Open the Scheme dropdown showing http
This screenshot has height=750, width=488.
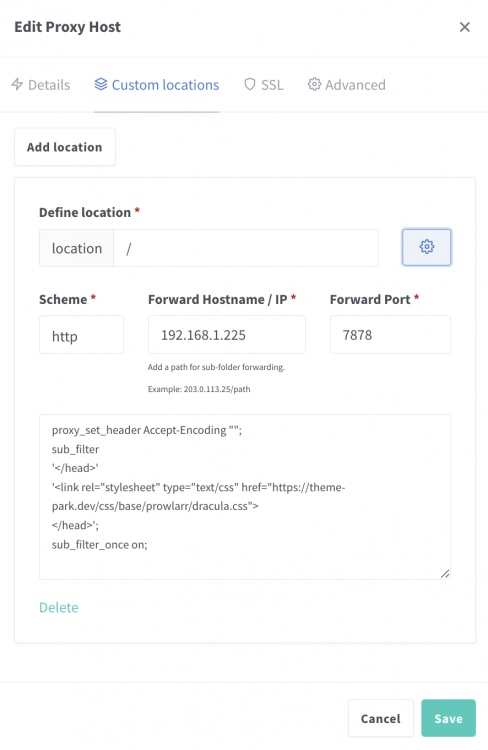[81, 335]
